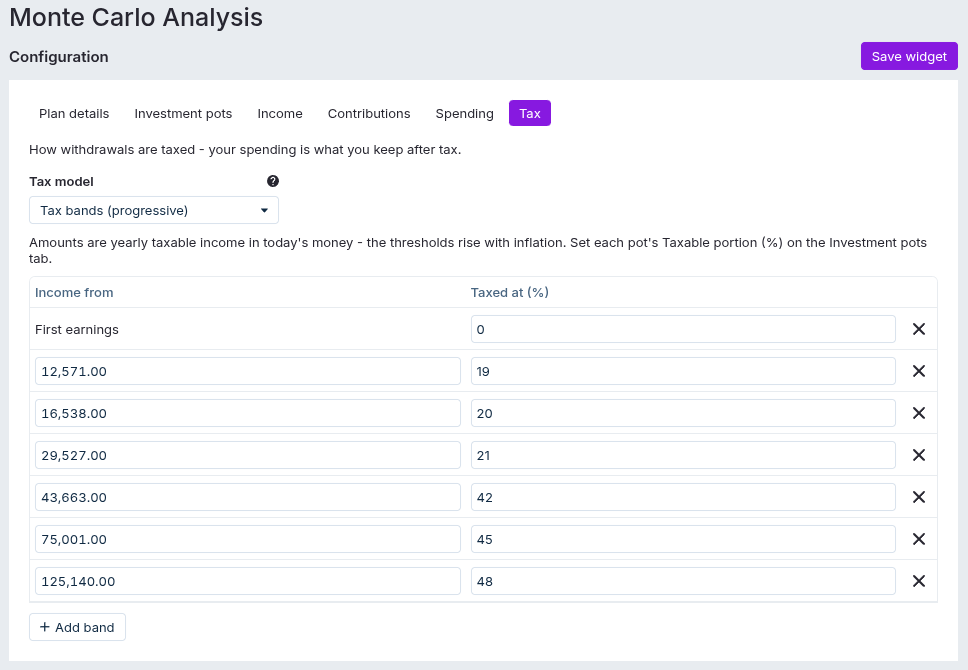The width and height of the screenshot is (968, 670).
Task: Switch to the Plan details tab
Action: [74, 114]
